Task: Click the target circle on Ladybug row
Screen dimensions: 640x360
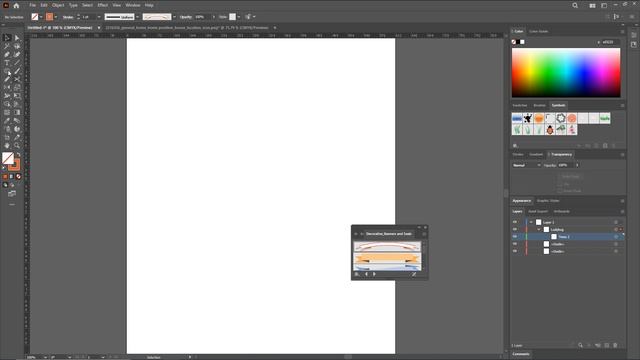Action: click(616, 229)
